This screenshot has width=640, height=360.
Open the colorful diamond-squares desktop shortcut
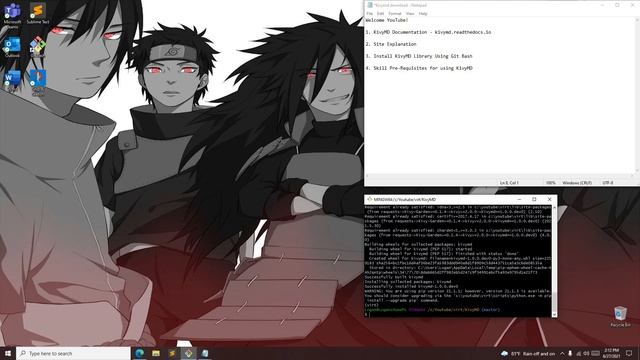[38, 46]
